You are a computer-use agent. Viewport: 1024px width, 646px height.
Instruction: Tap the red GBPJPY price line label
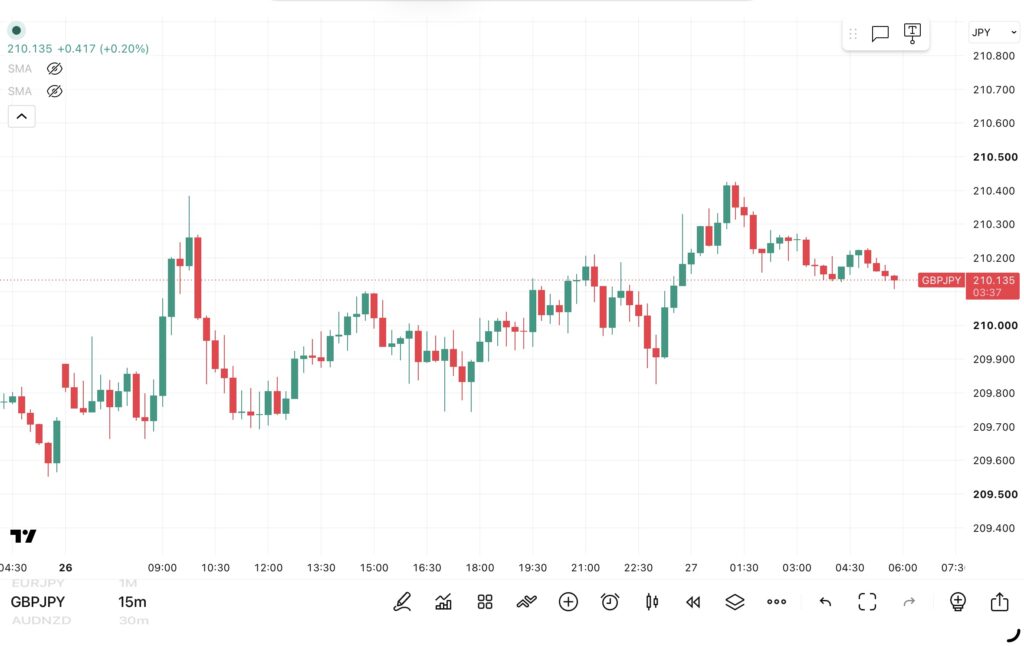941,280
